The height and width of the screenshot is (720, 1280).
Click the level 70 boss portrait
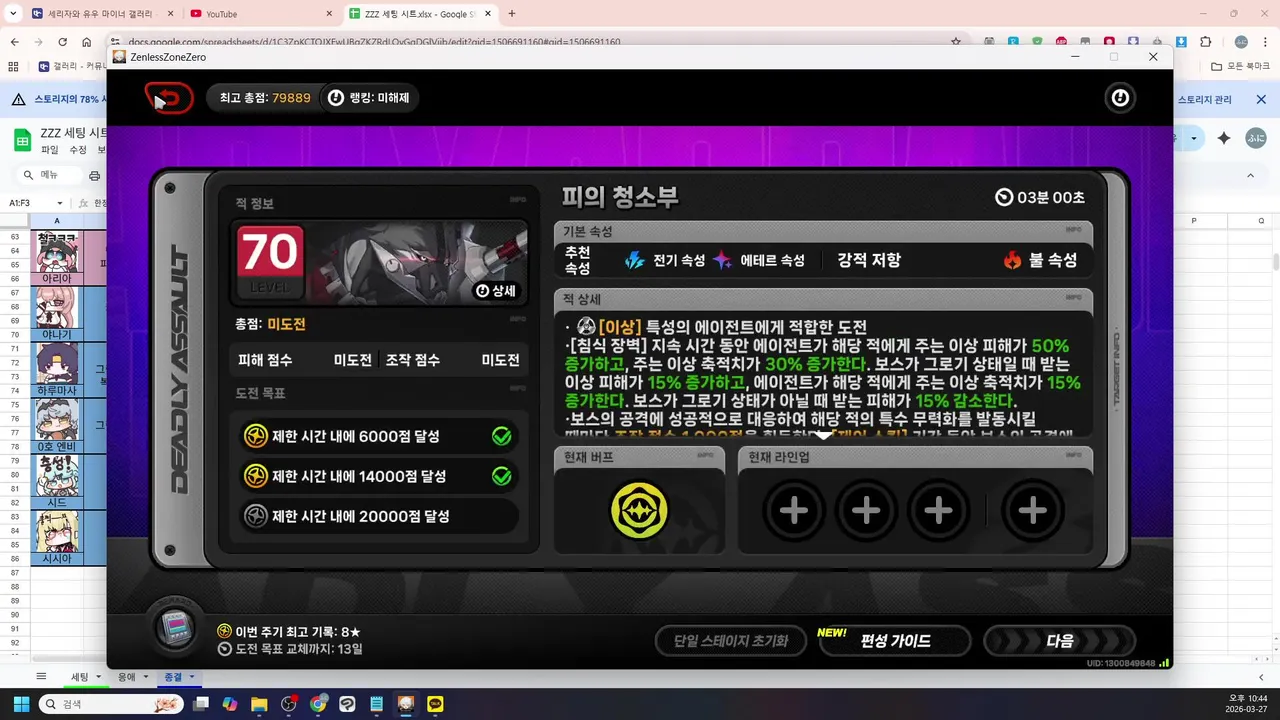[x=380, y=262]
